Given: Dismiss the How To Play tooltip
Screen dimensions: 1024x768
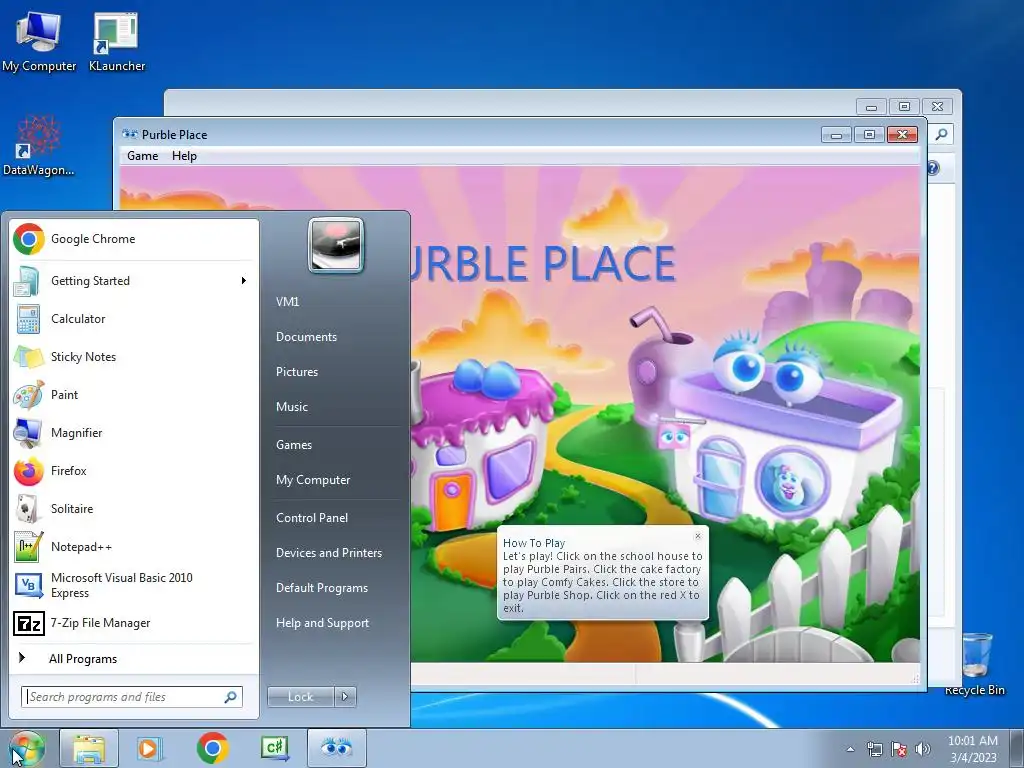Looking at the screenshot, I should click(697, 536).
